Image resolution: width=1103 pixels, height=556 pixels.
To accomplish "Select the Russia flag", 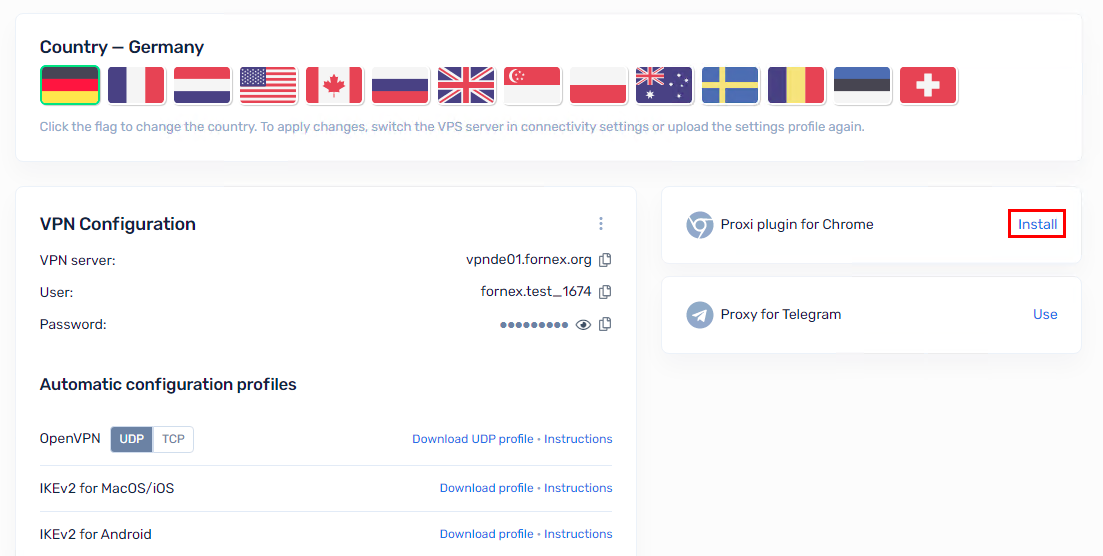I will pos(400,85).
